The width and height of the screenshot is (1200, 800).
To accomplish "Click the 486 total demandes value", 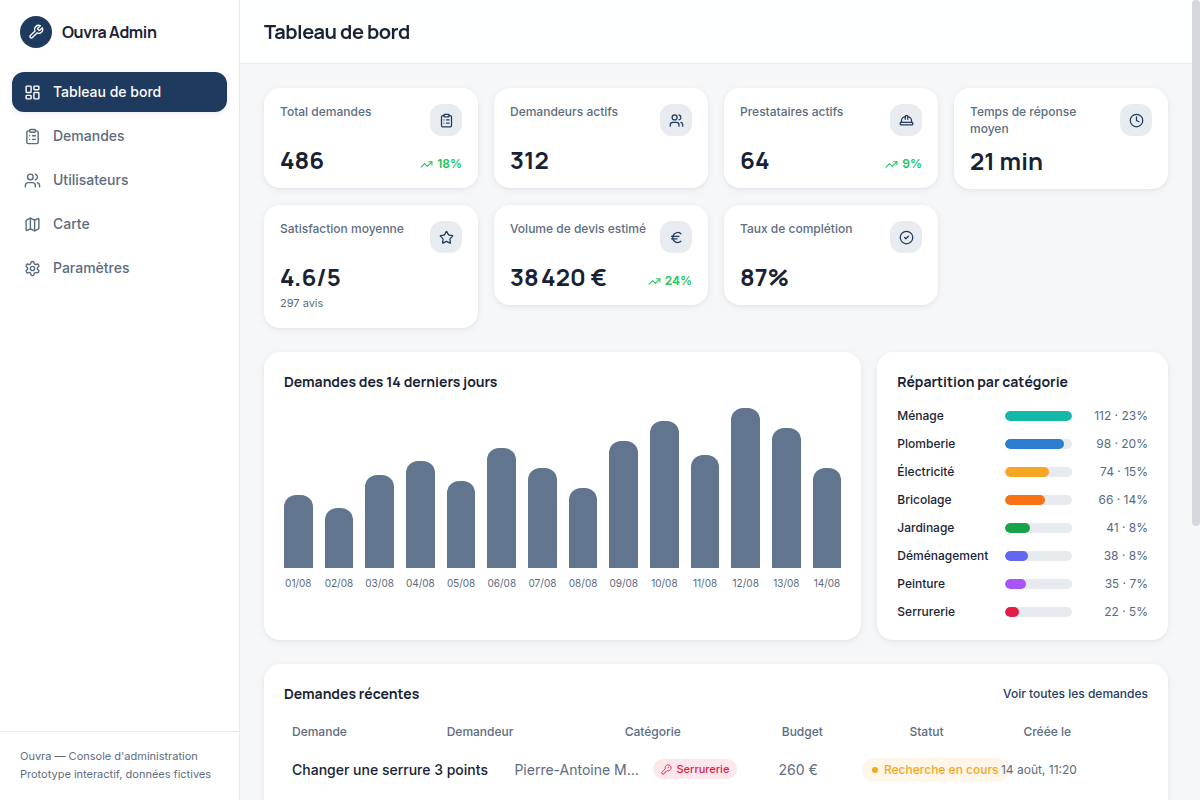I will (x=302, y=161).
